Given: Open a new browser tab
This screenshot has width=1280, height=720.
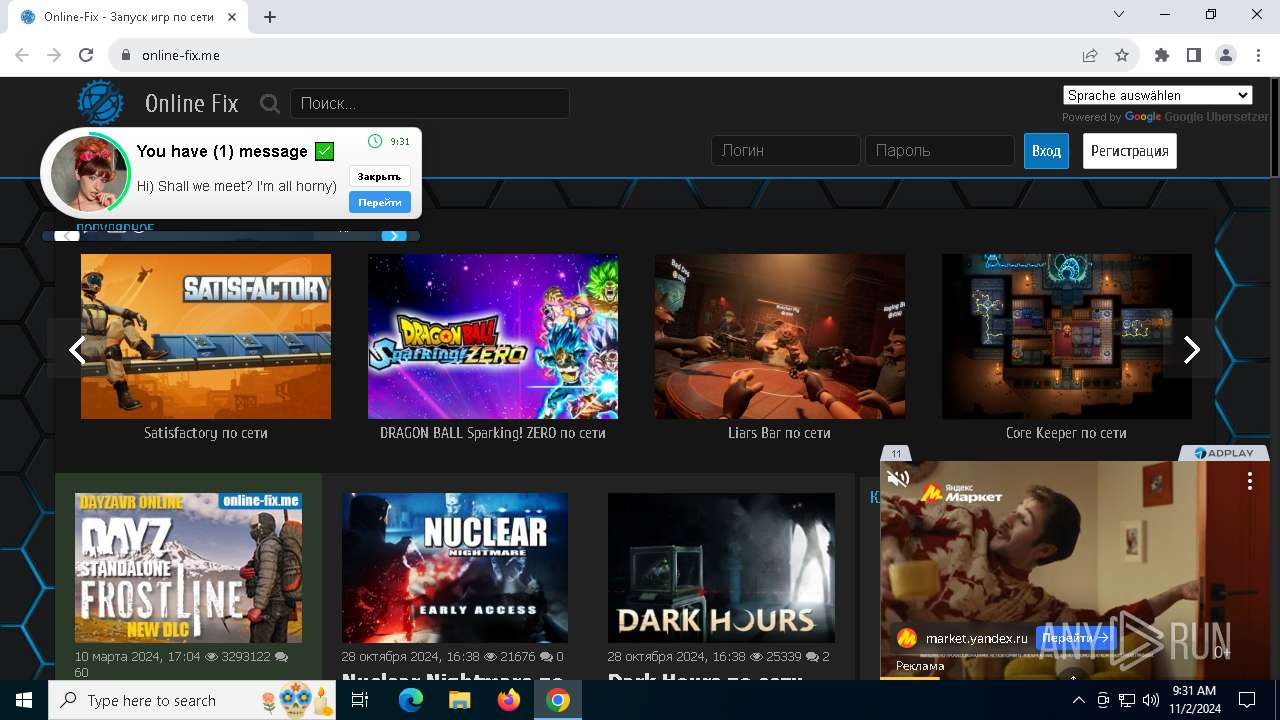Looking at the screenshot, I should tap(270, 17).
